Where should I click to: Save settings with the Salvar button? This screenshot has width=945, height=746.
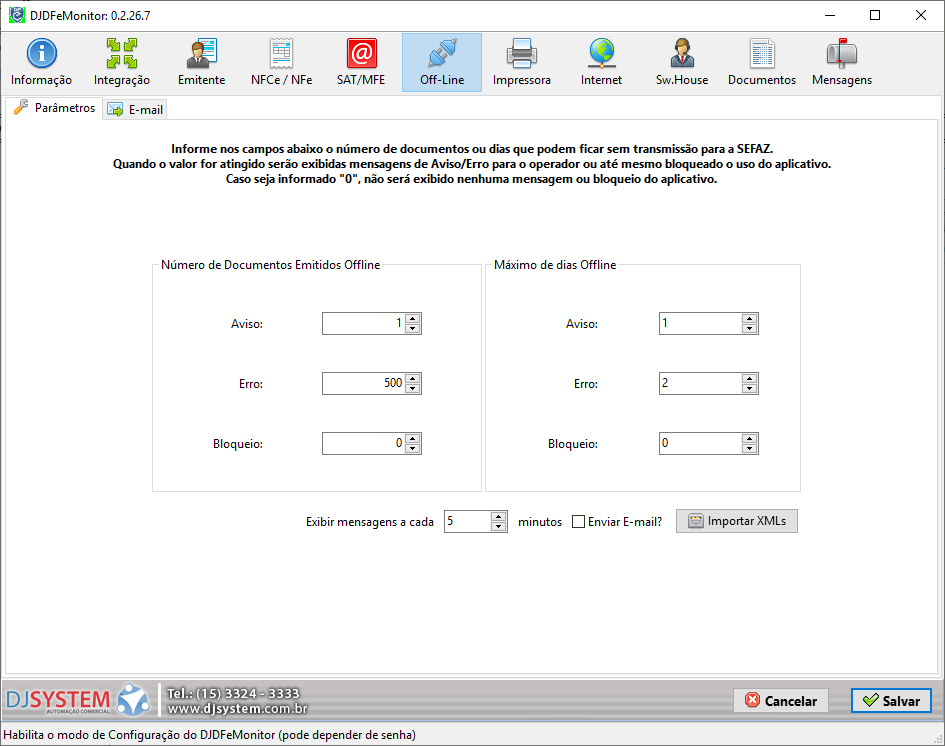pos(891,701)
